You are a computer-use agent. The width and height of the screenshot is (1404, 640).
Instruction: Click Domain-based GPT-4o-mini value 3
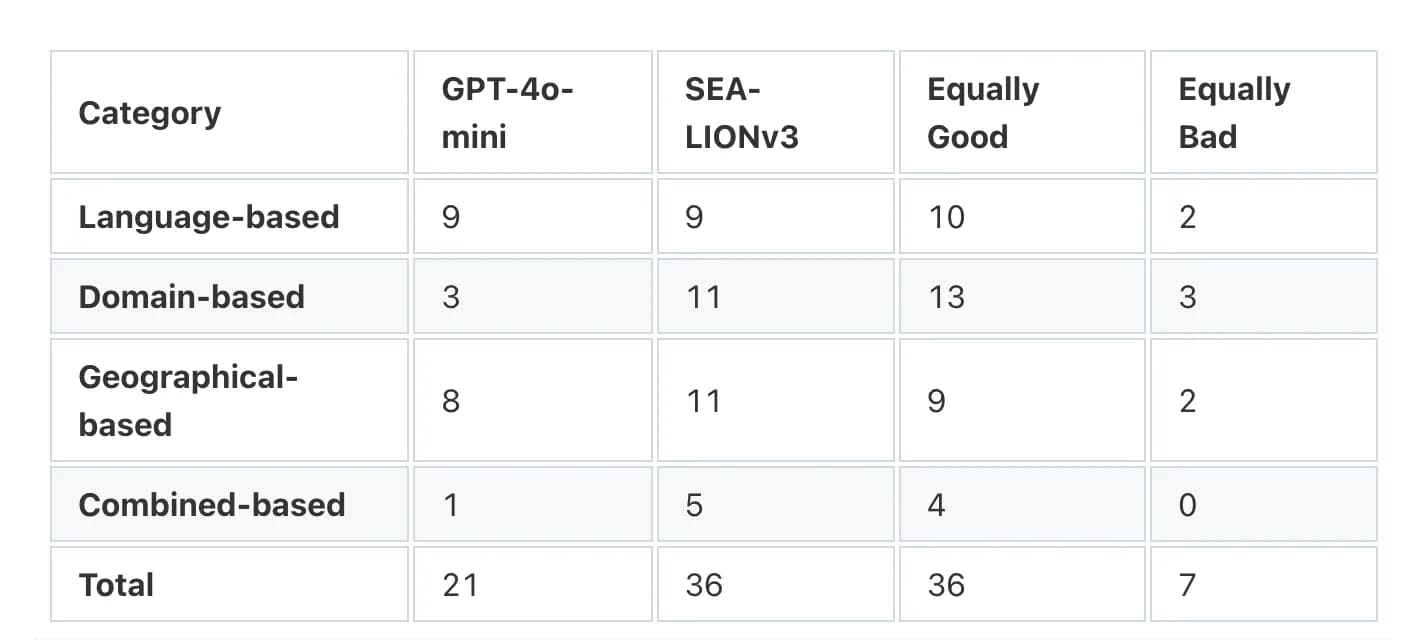451,297
